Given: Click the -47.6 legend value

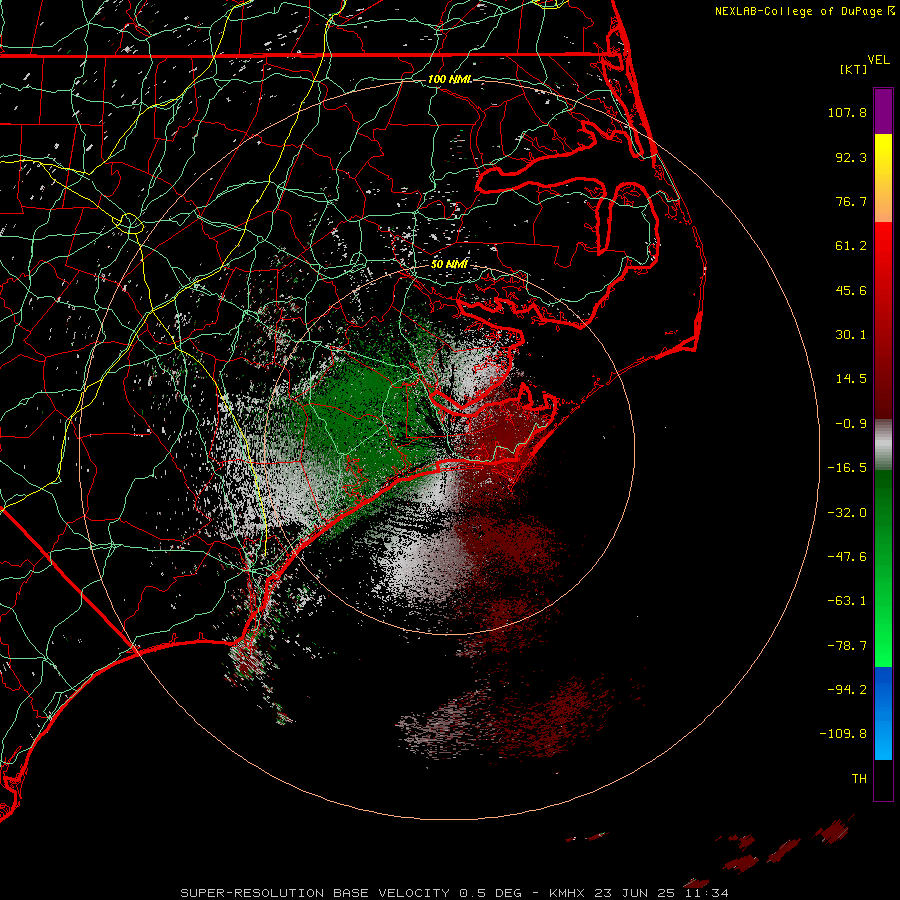Looking at the screenshot, I should [847, 557].
